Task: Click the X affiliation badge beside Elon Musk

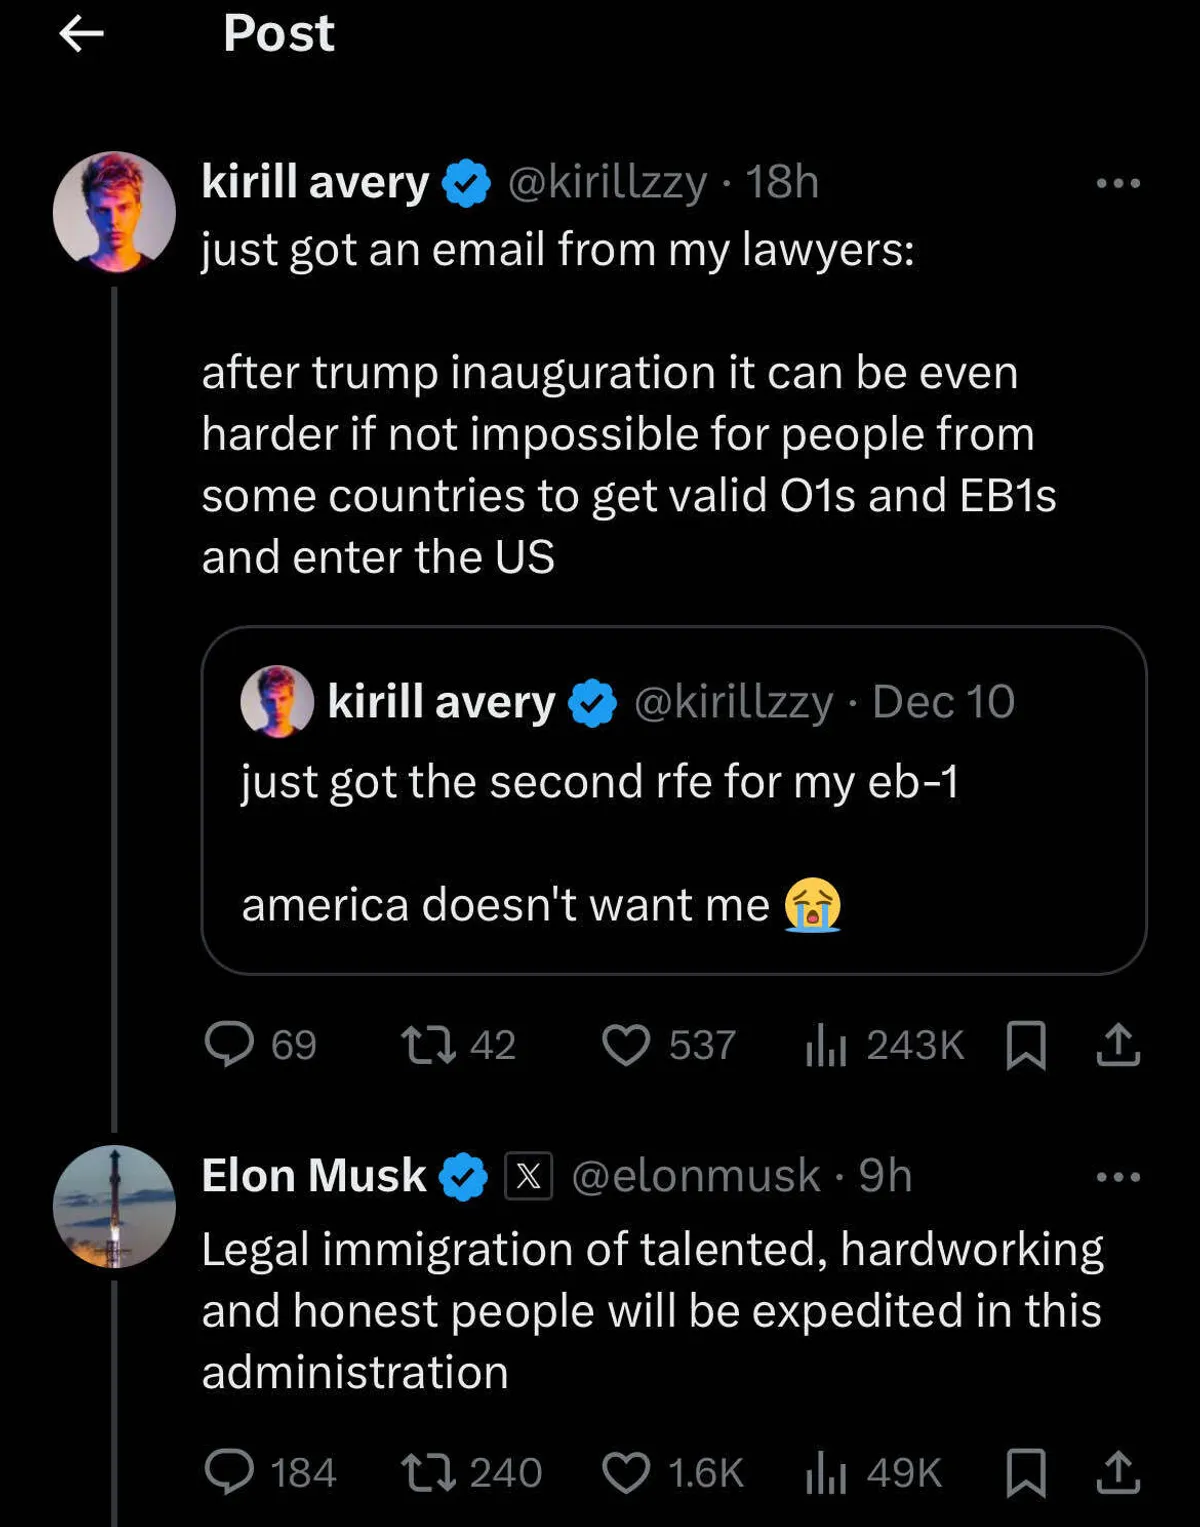Action: 528,1176
